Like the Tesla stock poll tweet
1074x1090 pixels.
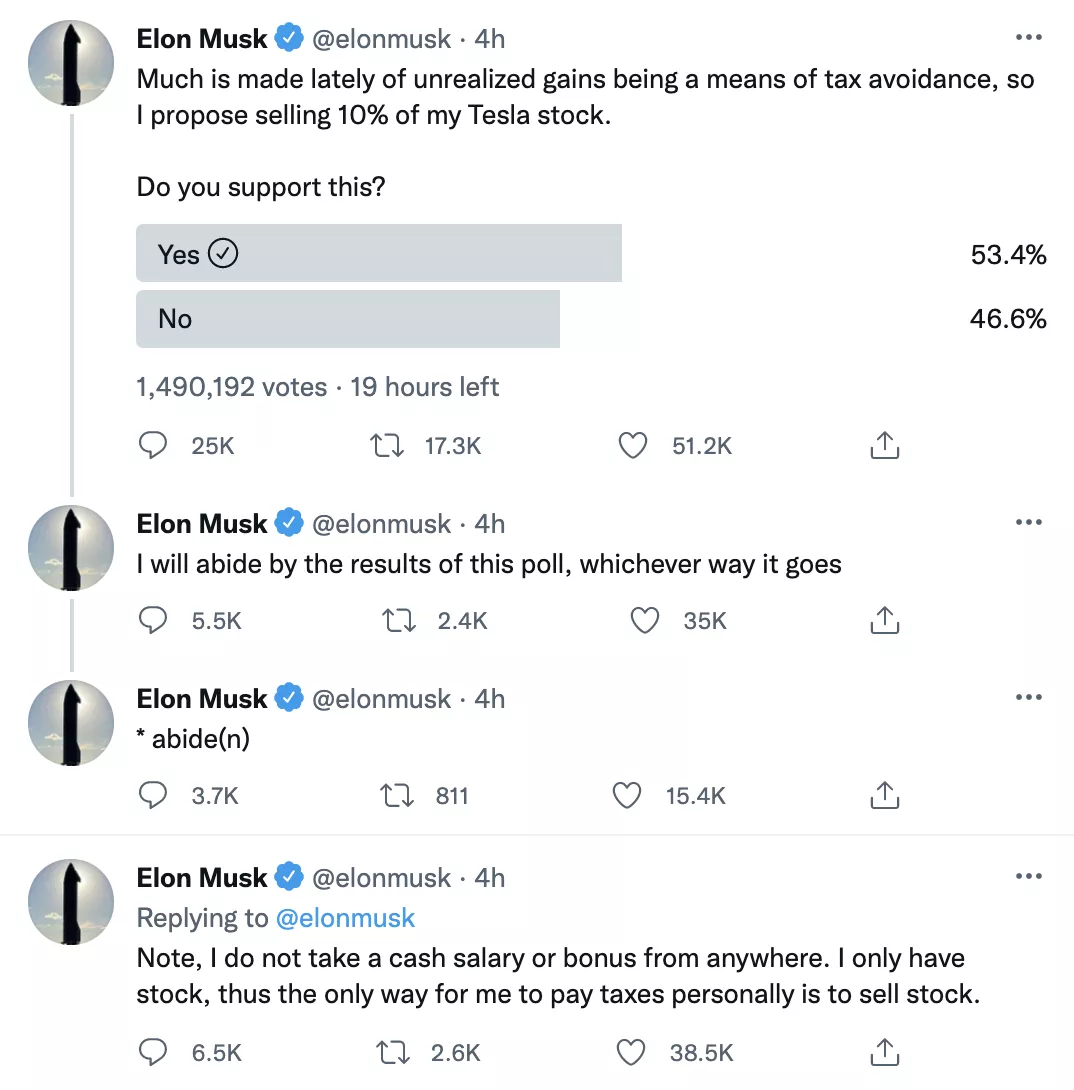point(633,445)
